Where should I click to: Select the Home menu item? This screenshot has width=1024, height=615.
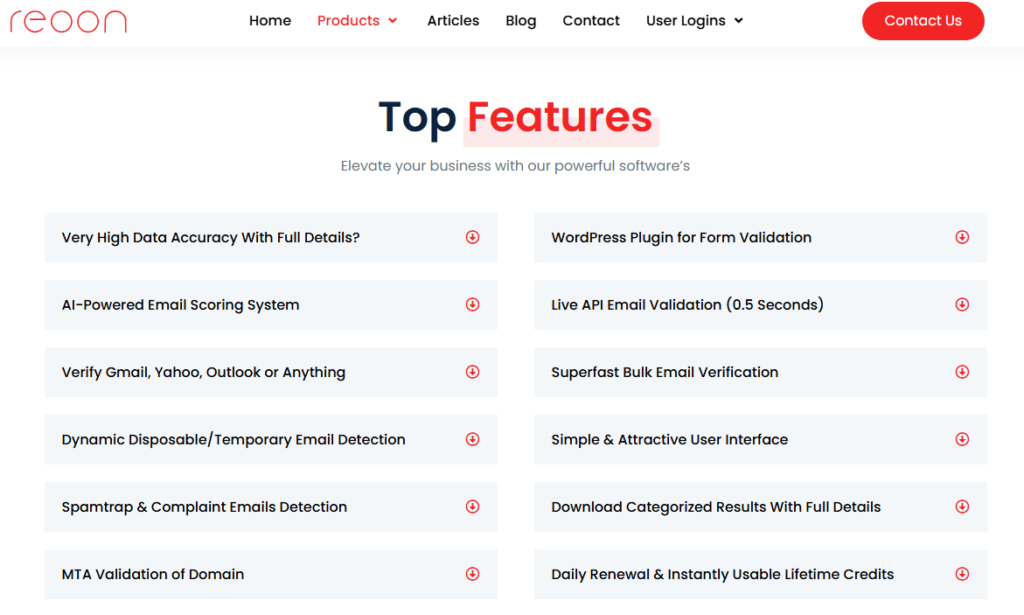[270, 20]
